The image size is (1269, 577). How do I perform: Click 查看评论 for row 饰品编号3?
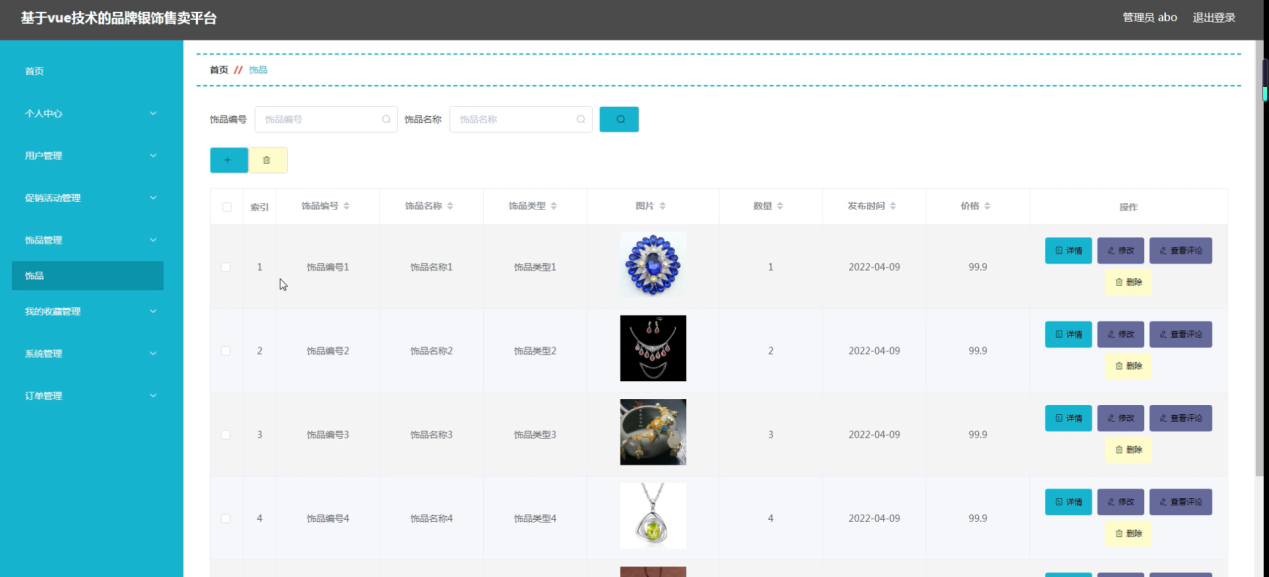pos(1180,418)
